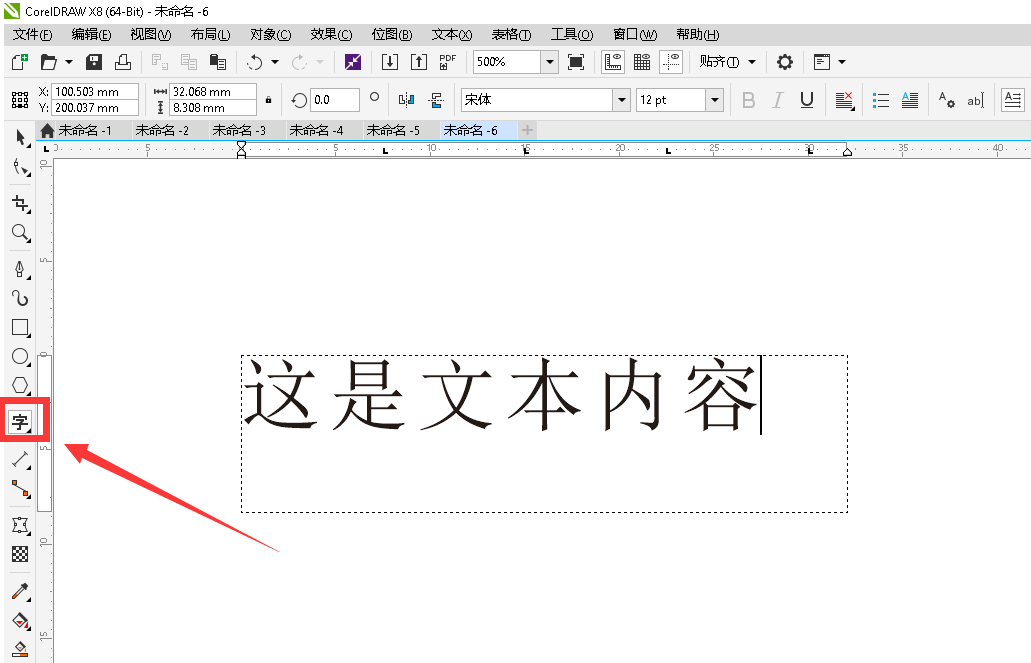Open the zoom level dropdown 500%
Viewport: 1031px width, 663px height.
click(x=550, y=62)
